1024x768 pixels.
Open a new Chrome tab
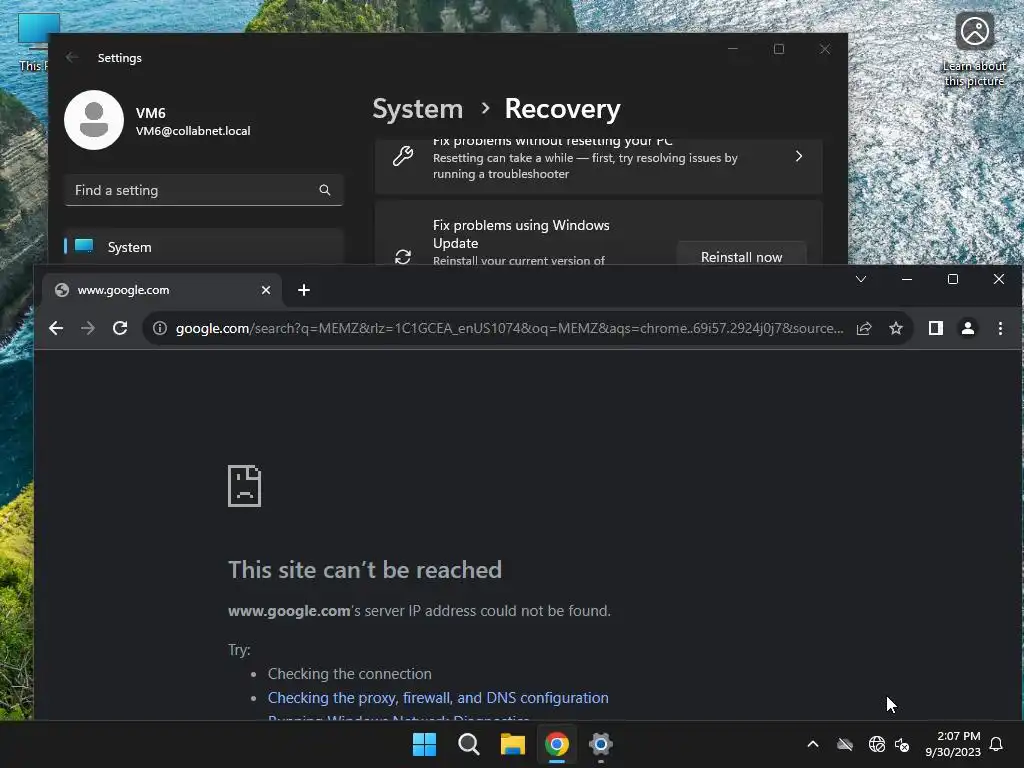tap(304, 290)
